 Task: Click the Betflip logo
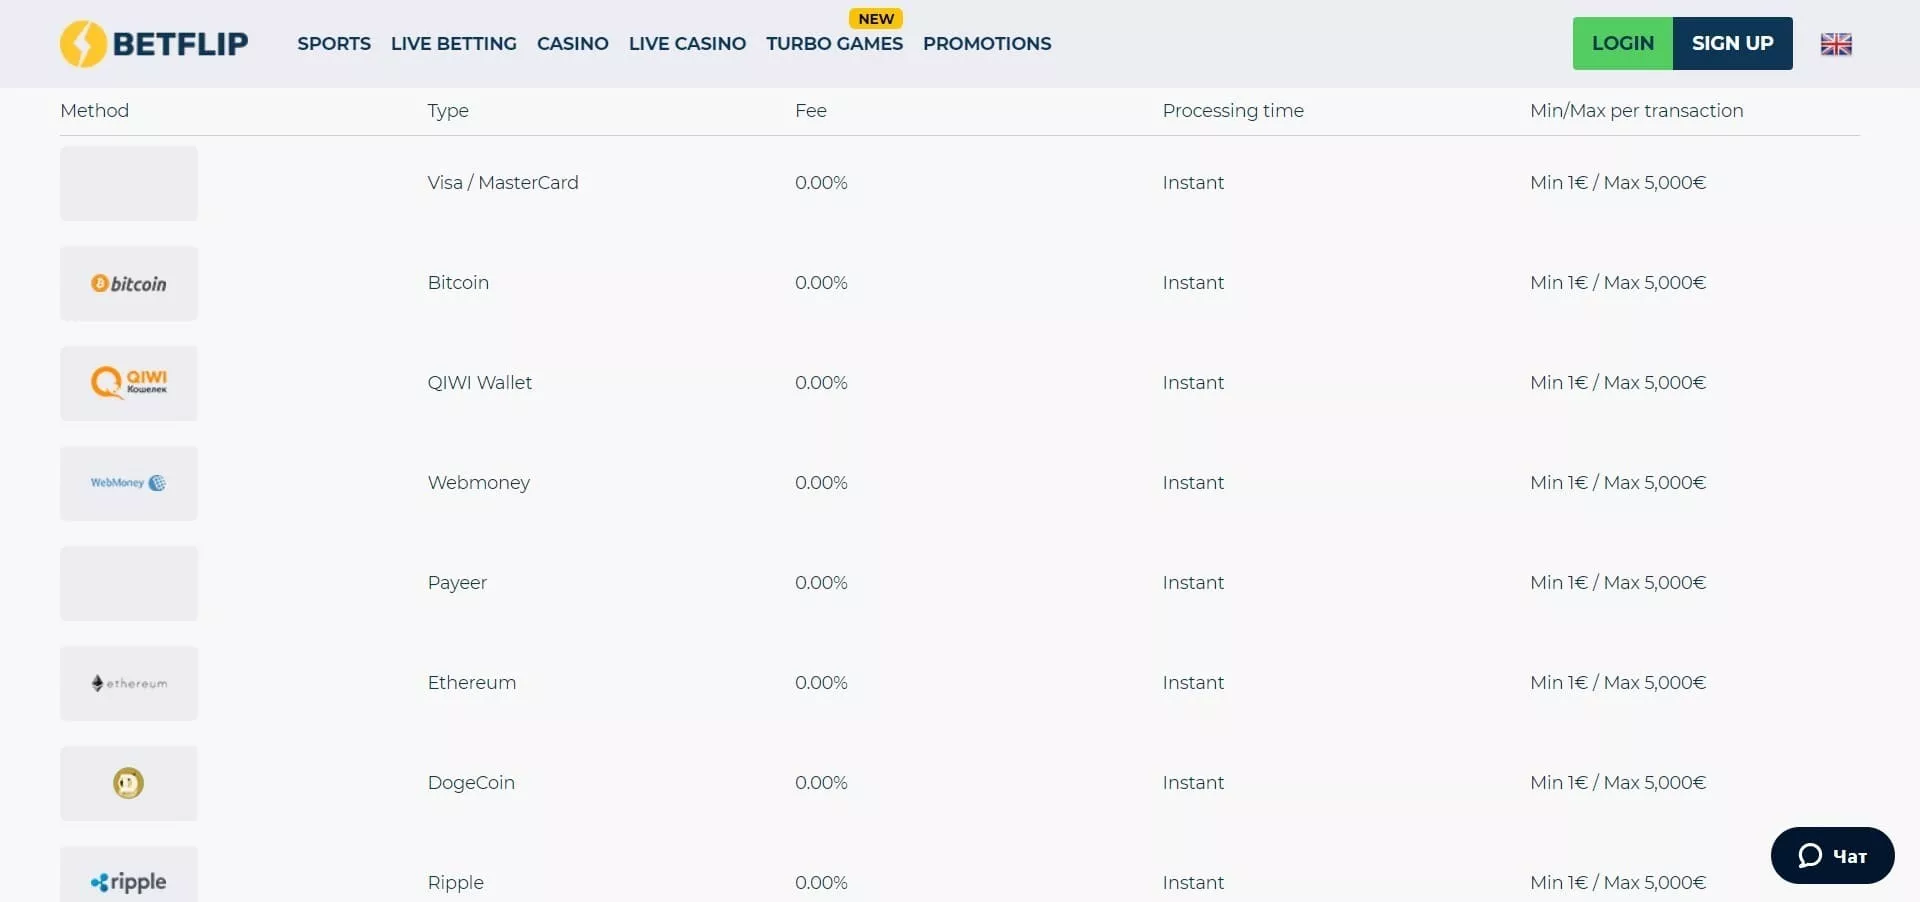154,44
